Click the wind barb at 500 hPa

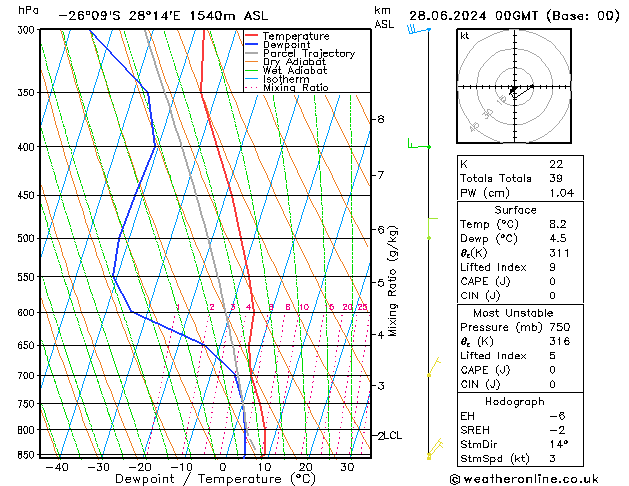tap(432, 229)
